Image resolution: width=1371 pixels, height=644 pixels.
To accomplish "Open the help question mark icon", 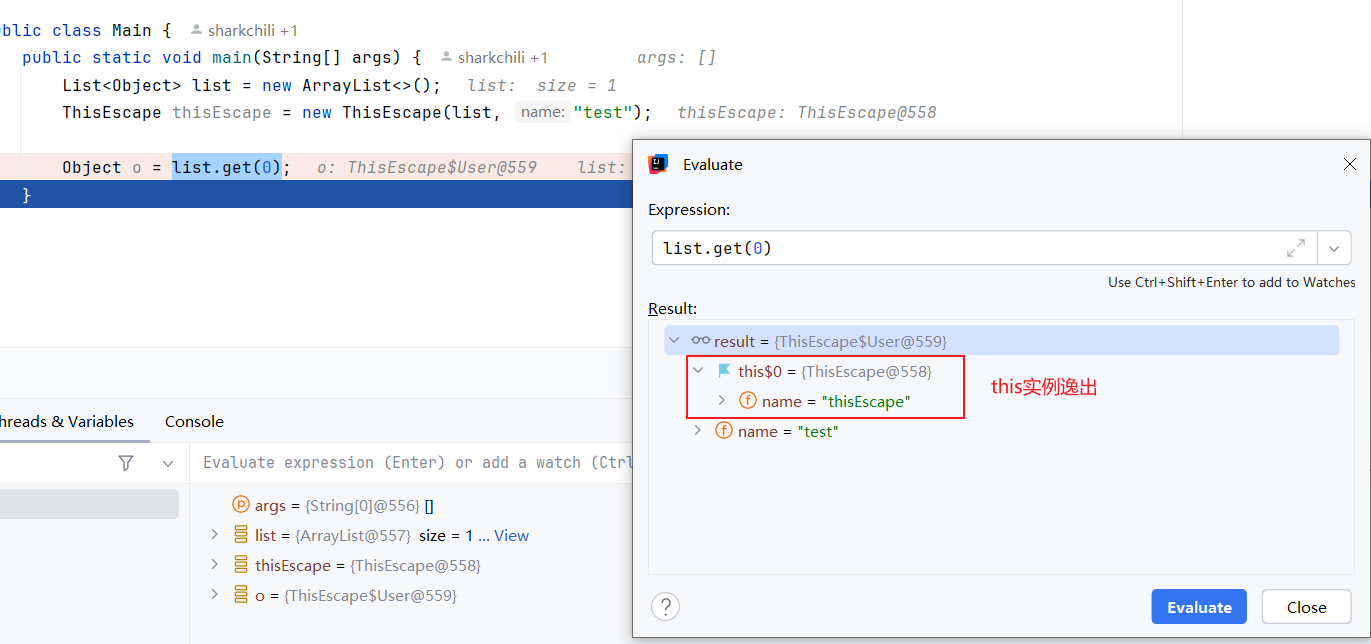I will [665, 606].
